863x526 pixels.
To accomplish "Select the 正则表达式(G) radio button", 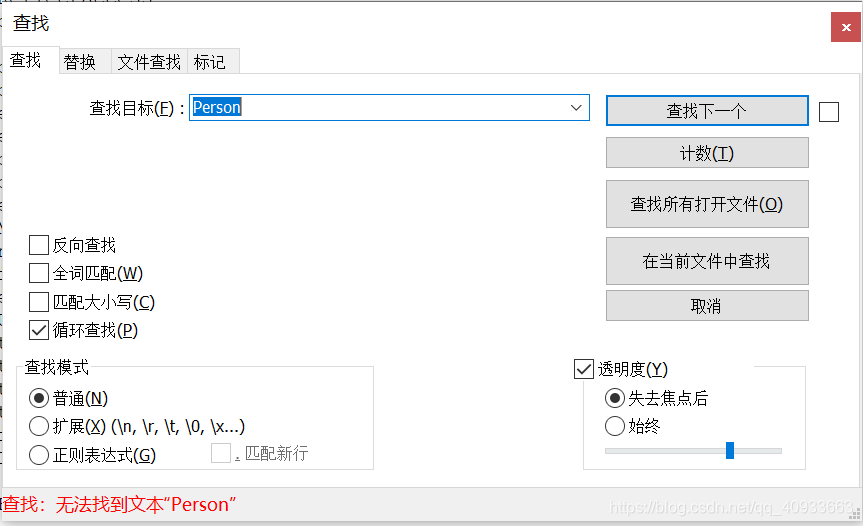I will click(x=39, y=454).
